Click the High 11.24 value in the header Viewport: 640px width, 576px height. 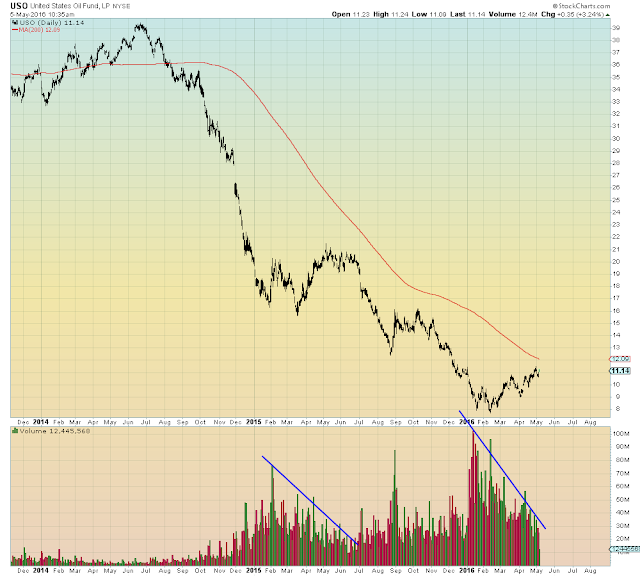click(391, 14)
